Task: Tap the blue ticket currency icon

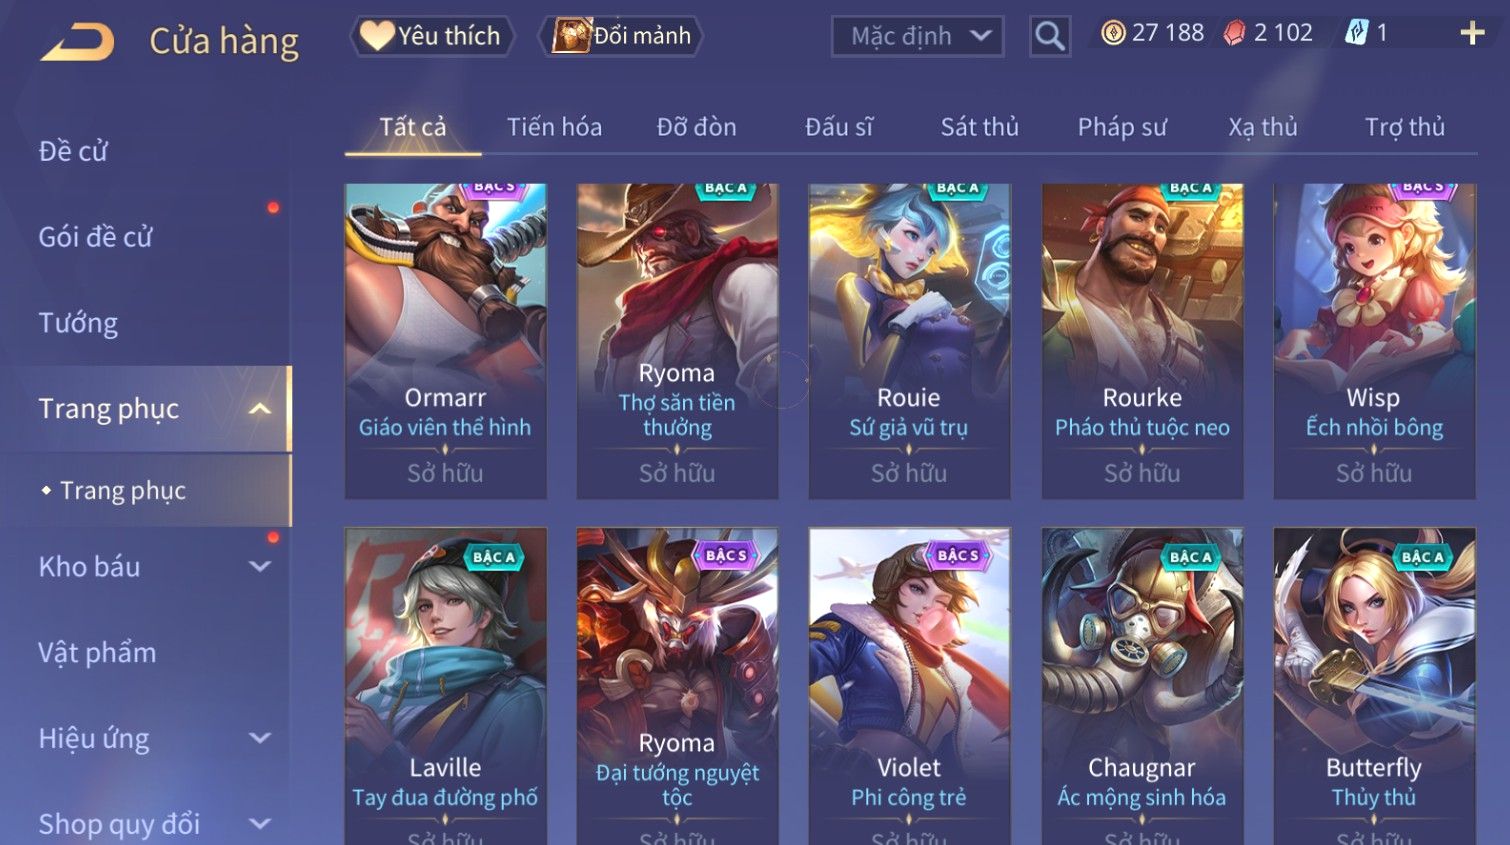Action: 1356,33
